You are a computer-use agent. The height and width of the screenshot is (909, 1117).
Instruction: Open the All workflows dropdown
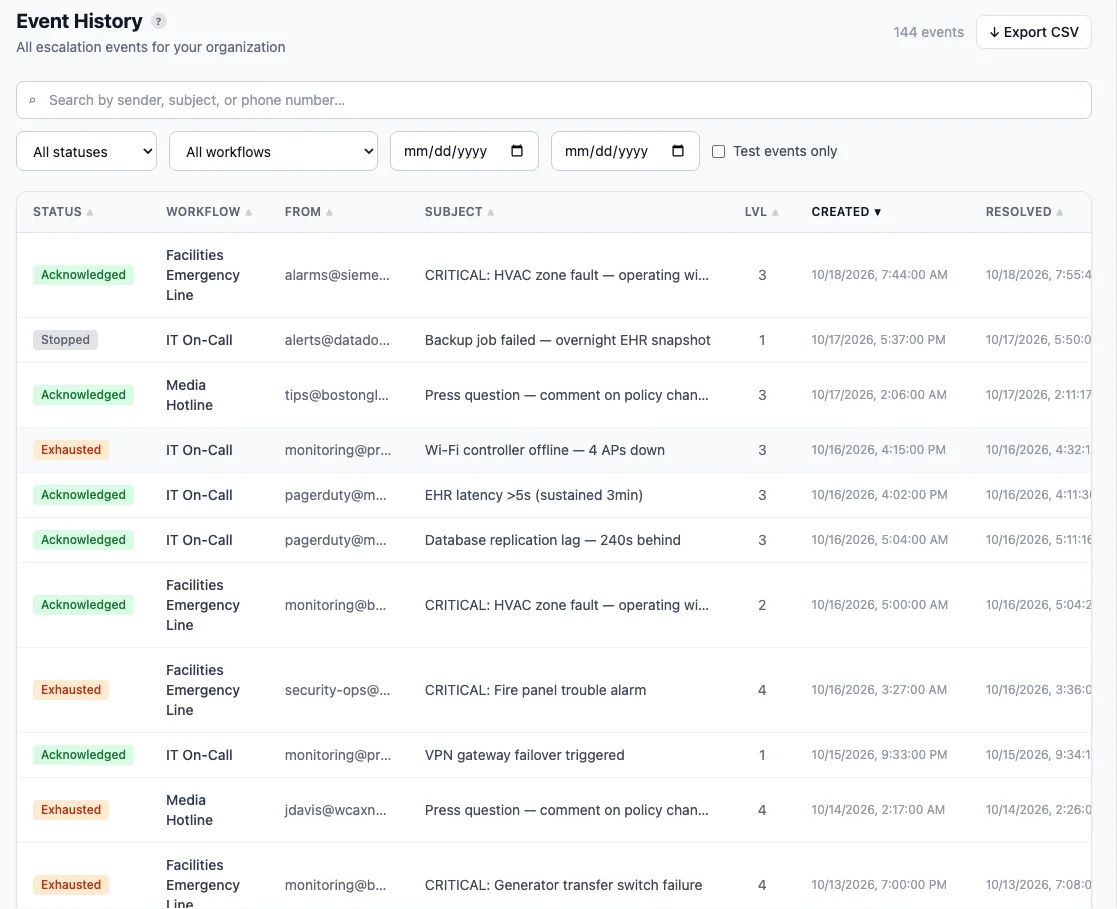pos(274,151)
